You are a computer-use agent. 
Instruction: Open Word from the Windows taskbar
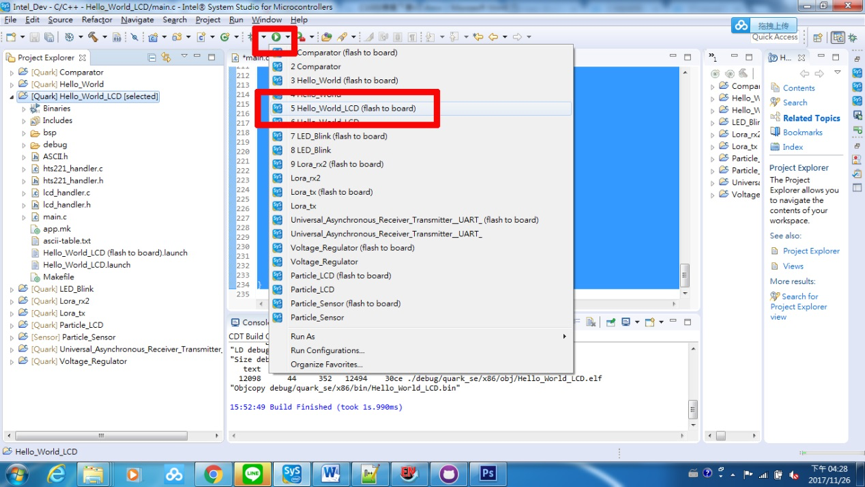331,473
